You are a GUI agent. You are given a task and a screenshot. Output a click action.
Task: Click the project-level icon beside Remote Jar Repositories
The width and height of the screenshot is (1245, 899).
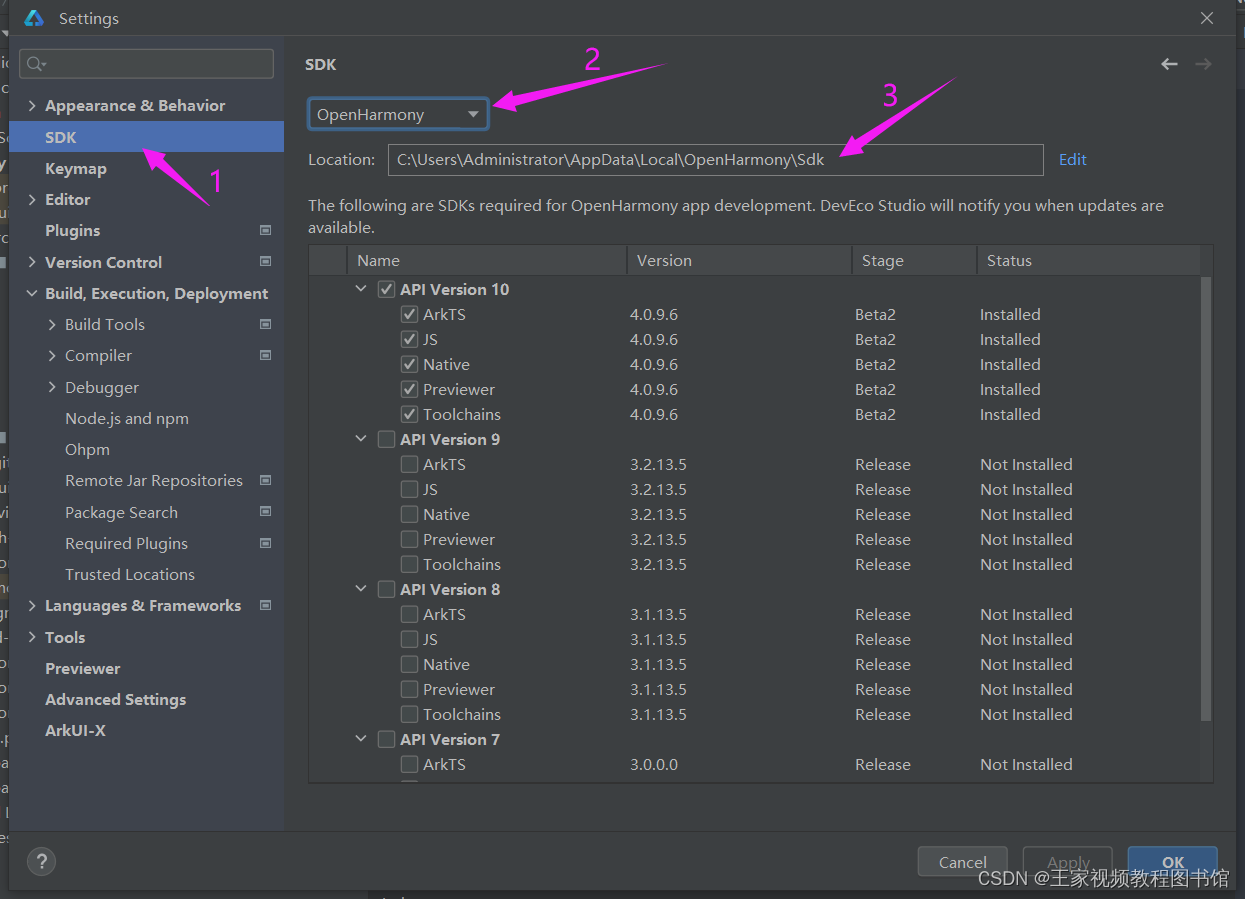coord(265,480)
